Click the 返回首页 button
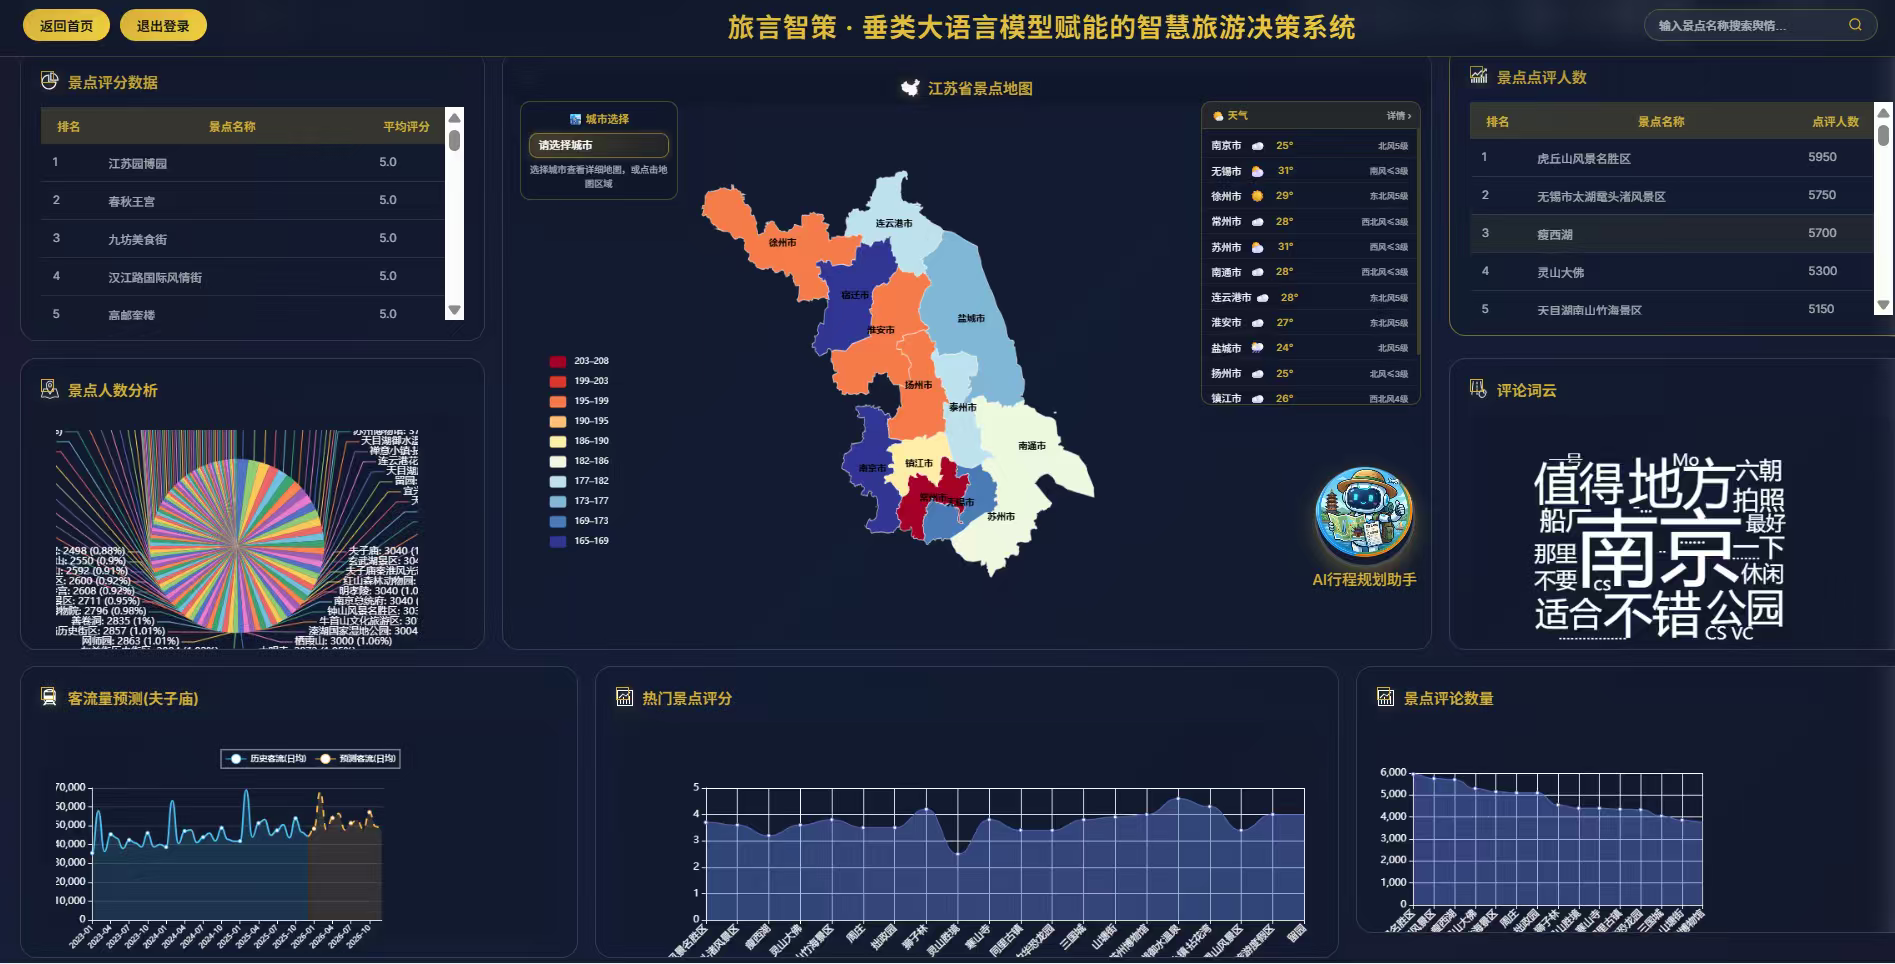Viewport: 1895px width, 964px height. 66,26
